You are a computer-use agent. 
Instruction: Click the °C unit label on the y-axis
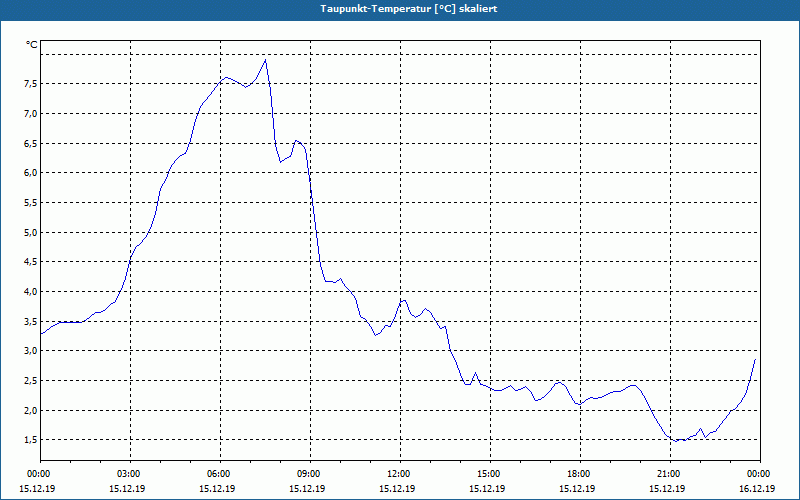[x=32, y=45]
